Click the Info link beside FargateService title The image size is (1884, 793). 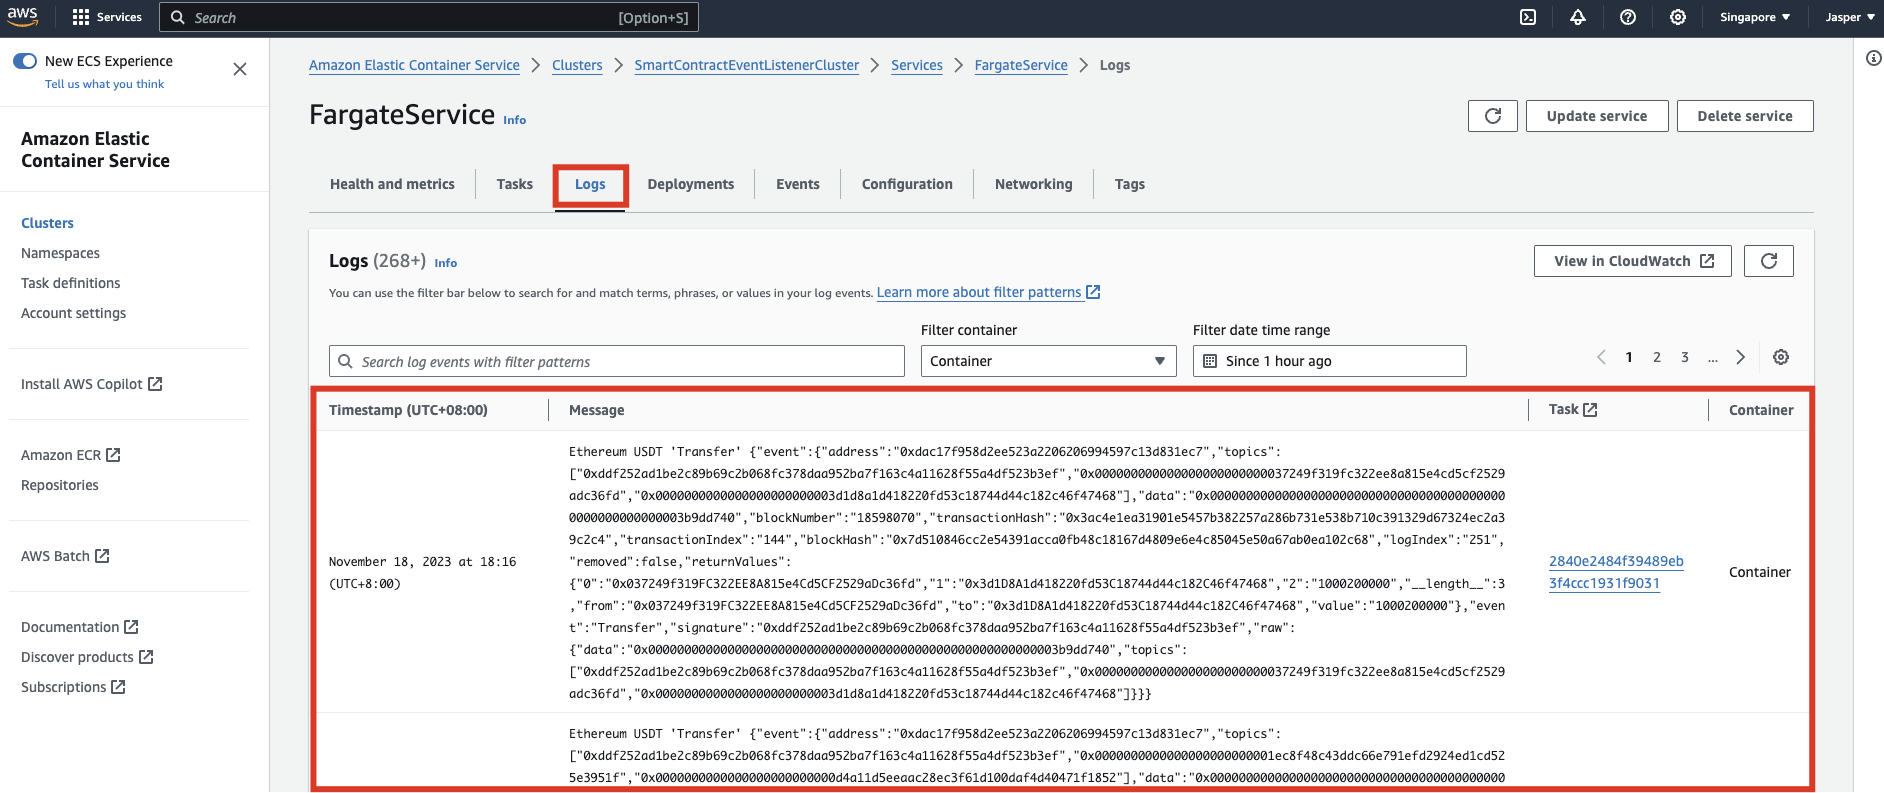(x=514, y=120)
